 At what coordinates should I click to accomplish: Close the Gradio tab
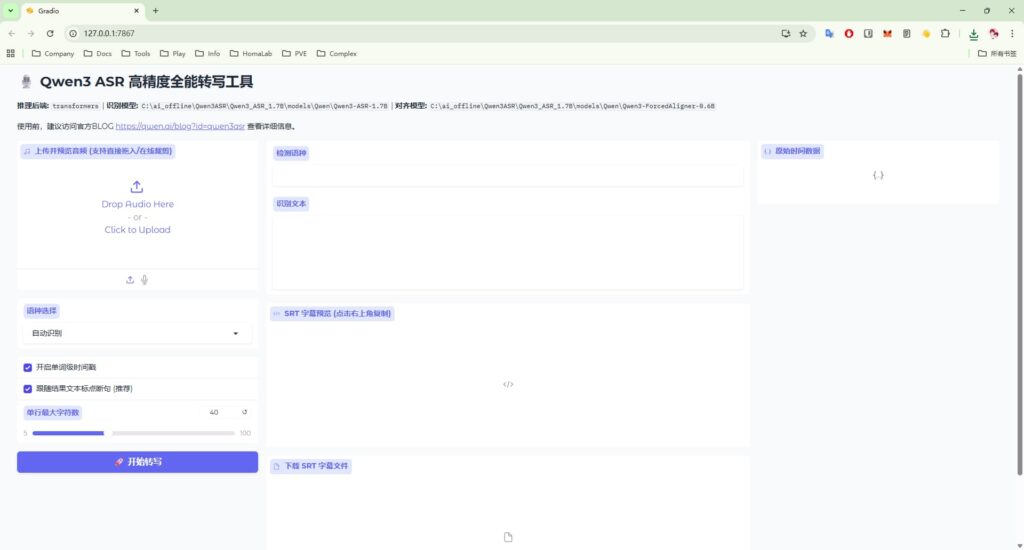pos(136,10)
